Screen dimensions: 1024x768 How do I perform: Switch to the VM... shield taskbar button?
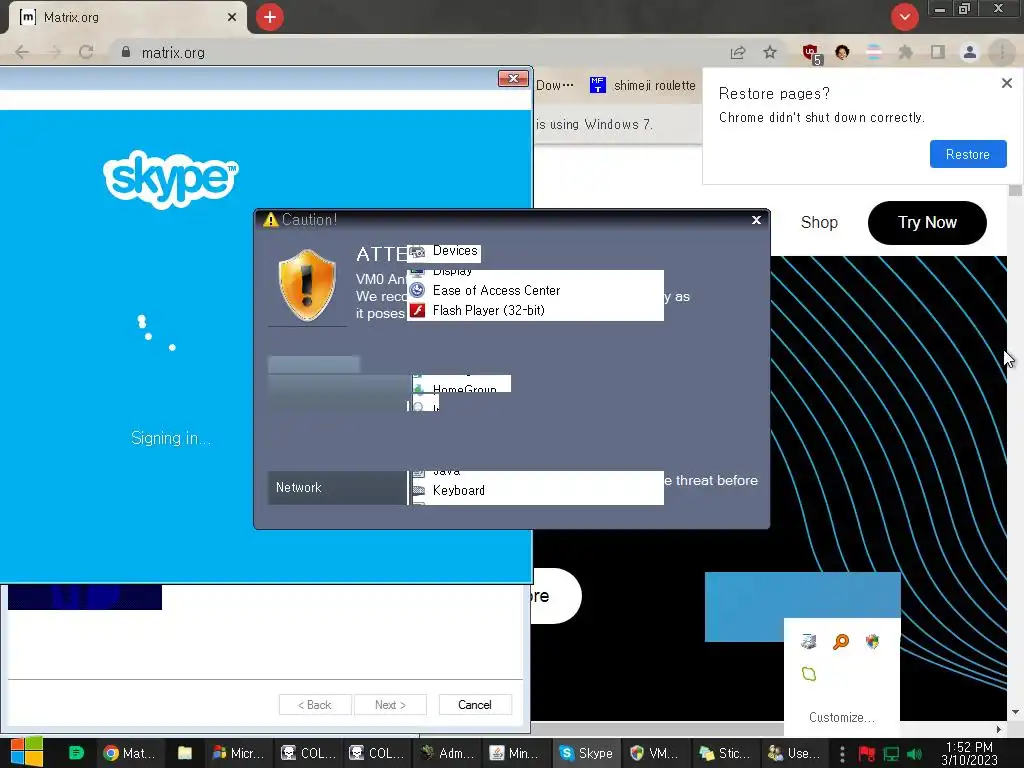point(655,753)
